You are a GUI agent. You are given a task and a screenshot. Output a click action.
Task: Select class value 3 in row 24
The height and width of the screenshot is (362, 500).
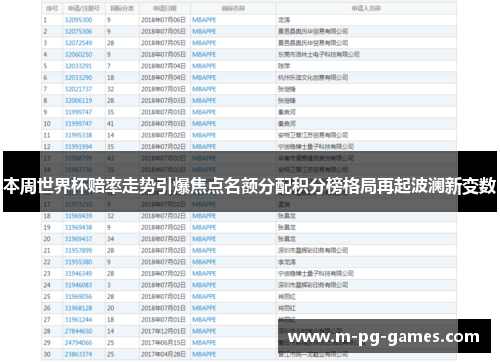coord(109,285)
